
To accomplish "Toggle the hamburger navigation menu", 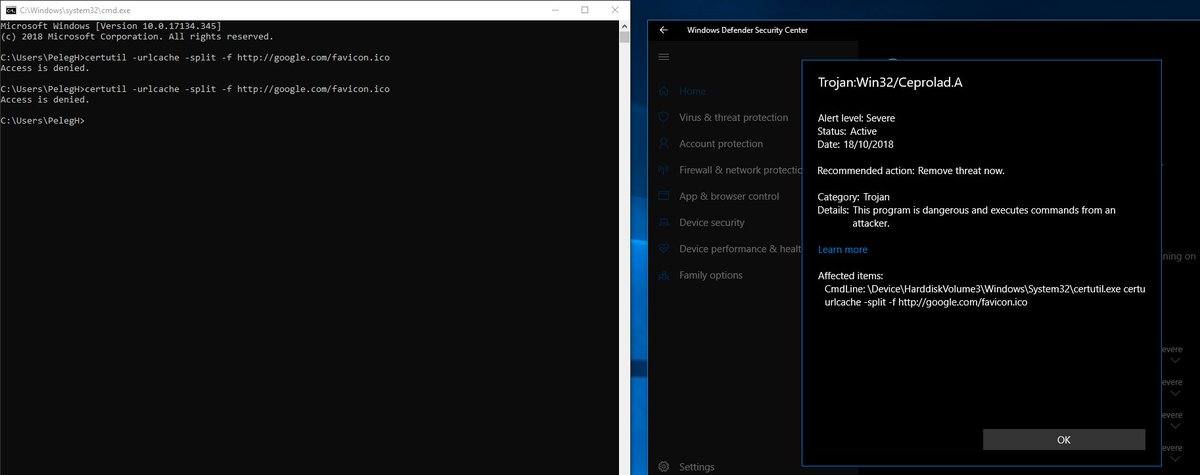I will click(663, 57).
